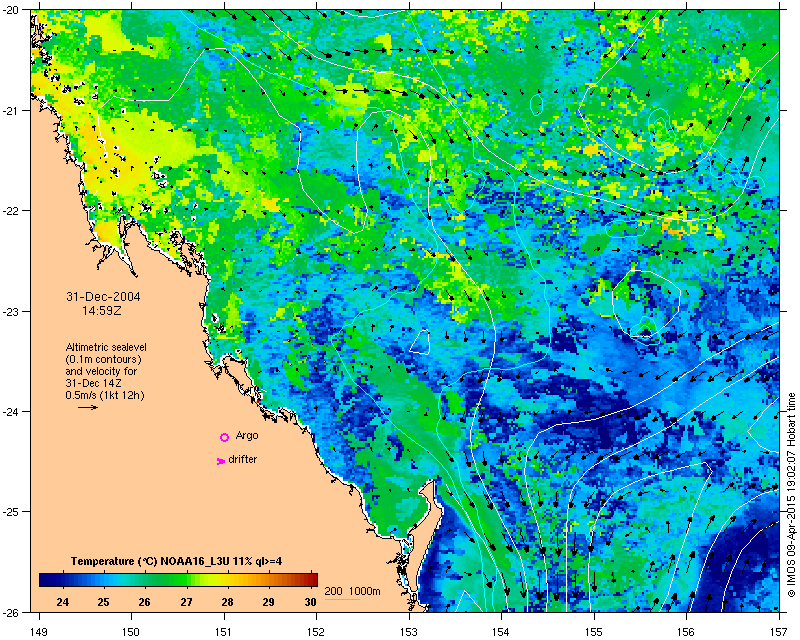The image size is (800, 640).
Task: Click the magenta drifter marker symbol
Action: (220, 461)
